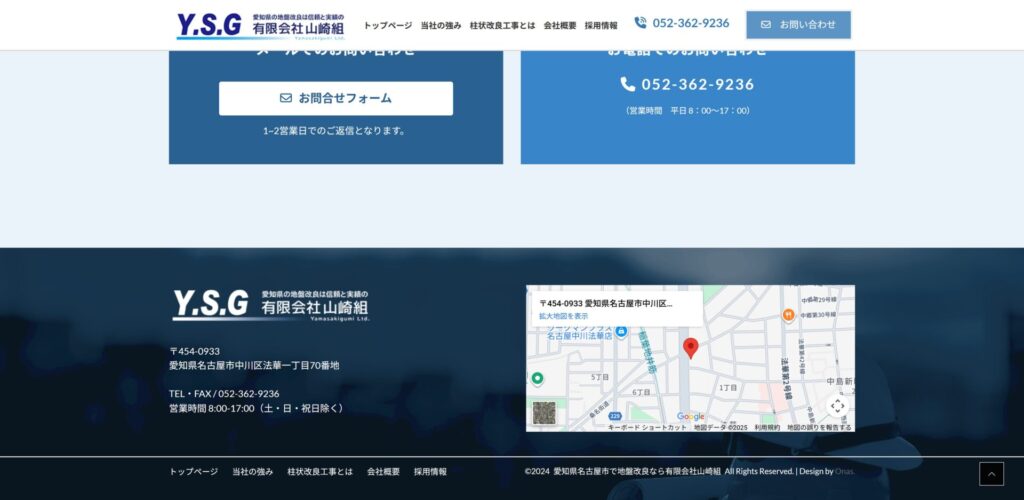Screen dimensions: 1024x500
Task: Switch map to satellite imagery thumbnail
Action: (544, 412)
